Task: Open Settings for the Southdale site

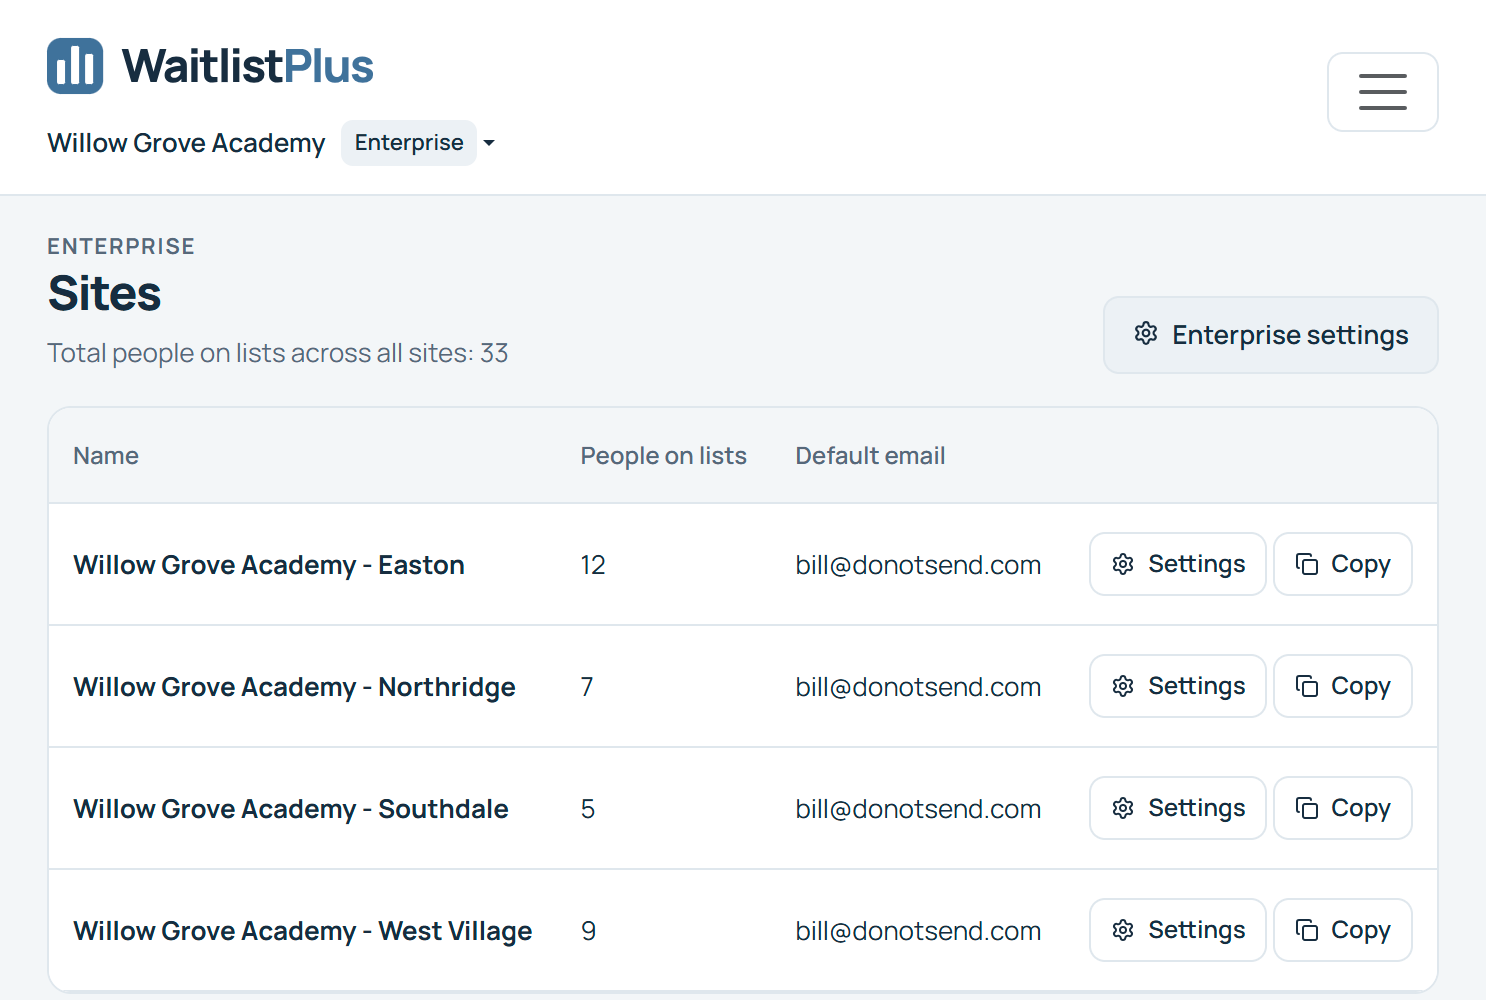Action: pyautogui.click(x=1177, y=808)
